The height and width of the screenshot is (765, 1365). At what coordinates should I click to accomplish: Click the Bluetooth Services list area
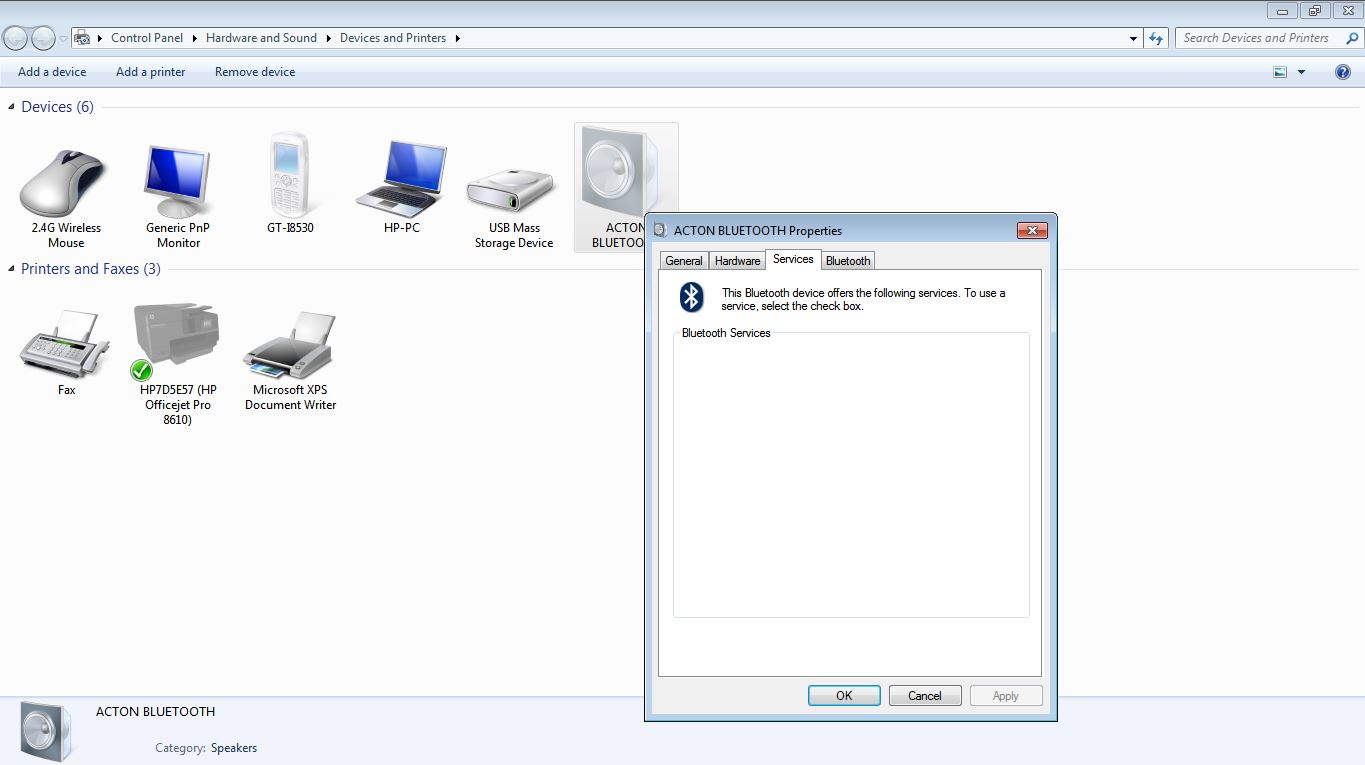(x=851, y=475)
